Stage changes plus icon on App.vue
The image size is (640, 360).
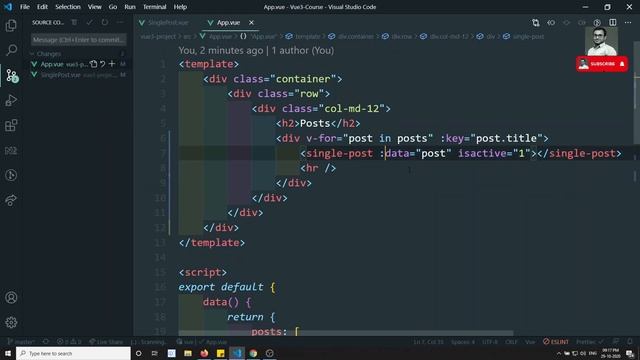pyautogui.click(x=112, y=64)
